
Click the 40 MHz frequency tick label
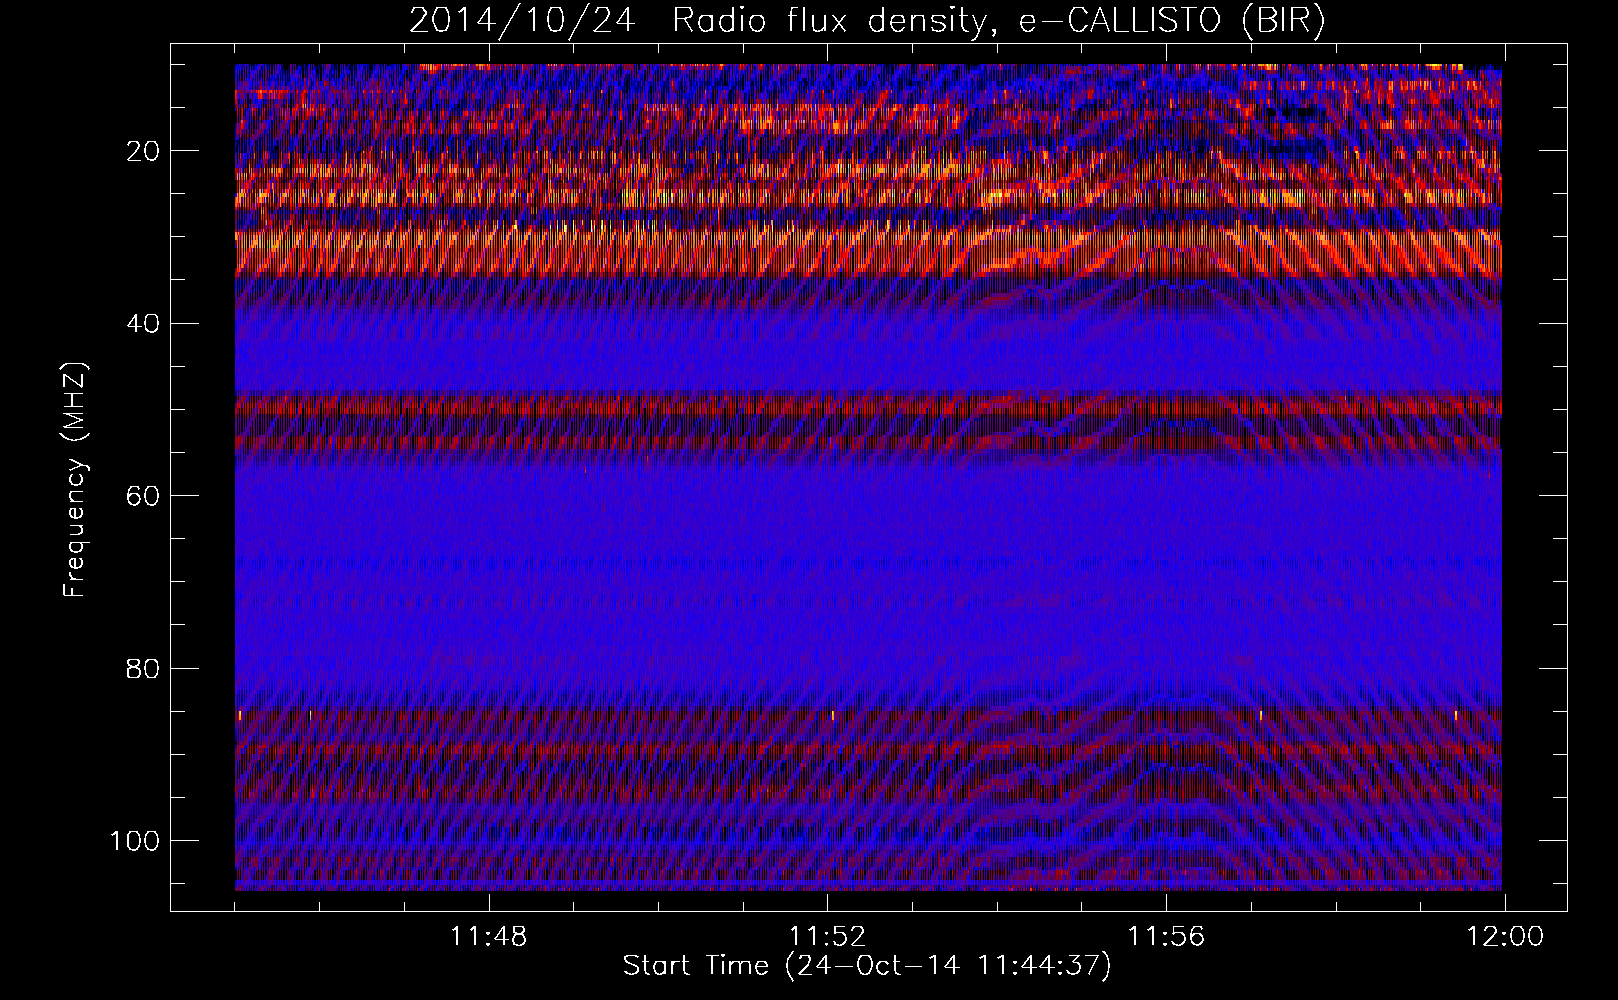144,323
